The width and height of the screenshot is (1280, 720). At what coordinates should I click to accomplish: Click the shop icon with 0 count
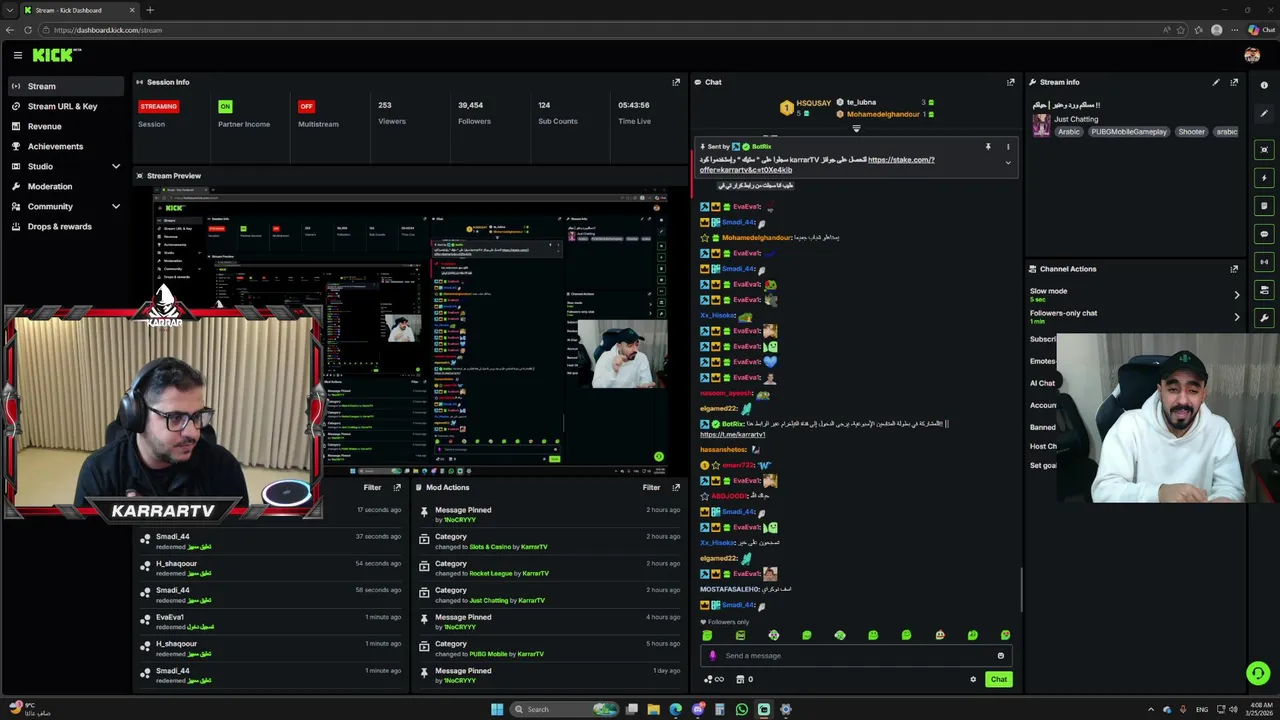click(744, 679)
